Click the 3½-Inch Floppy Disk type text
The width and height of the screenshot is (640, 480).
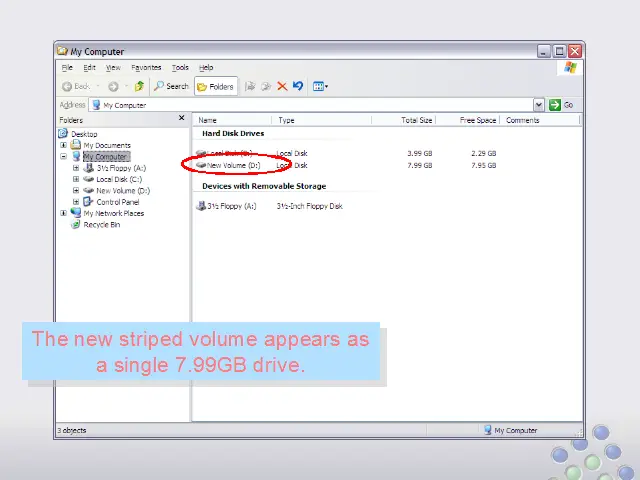[x=309, y=206]
